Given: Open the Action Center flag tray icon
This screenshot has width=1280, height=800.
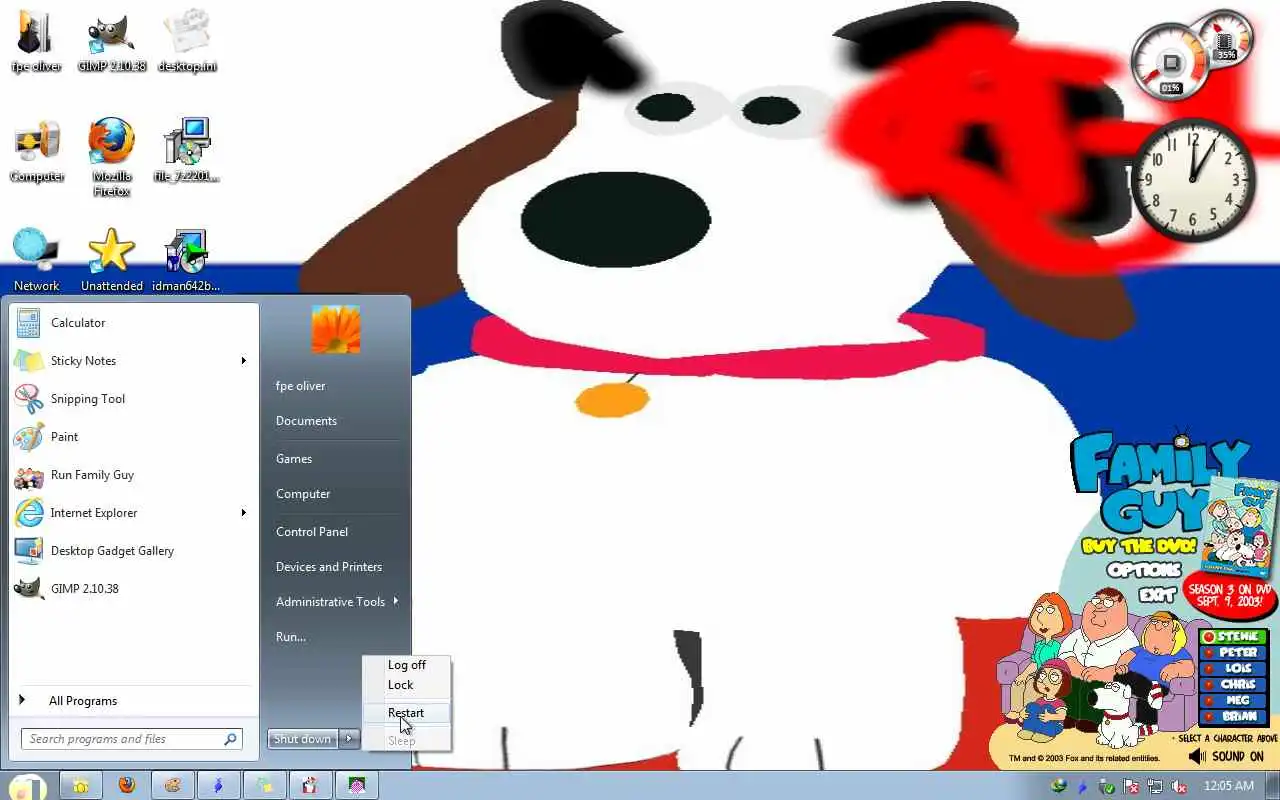Looking at the screenshot, I should (x=1131, y=786).
